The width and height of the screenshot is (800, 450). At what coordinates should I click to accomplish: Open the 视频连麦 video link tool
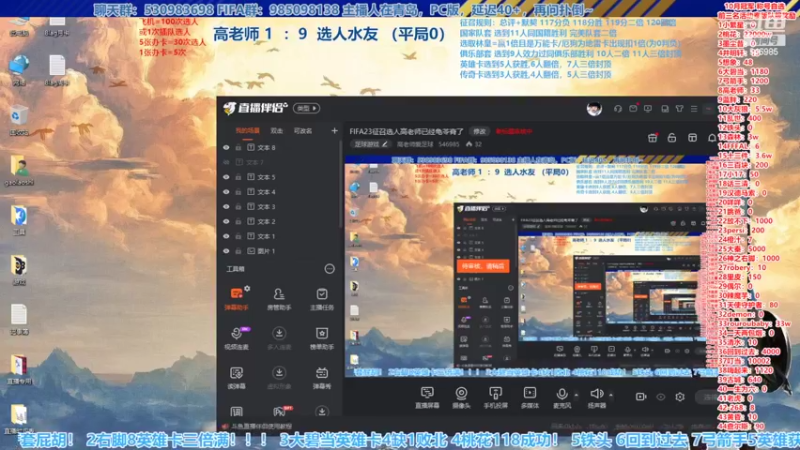click(236, 338)
